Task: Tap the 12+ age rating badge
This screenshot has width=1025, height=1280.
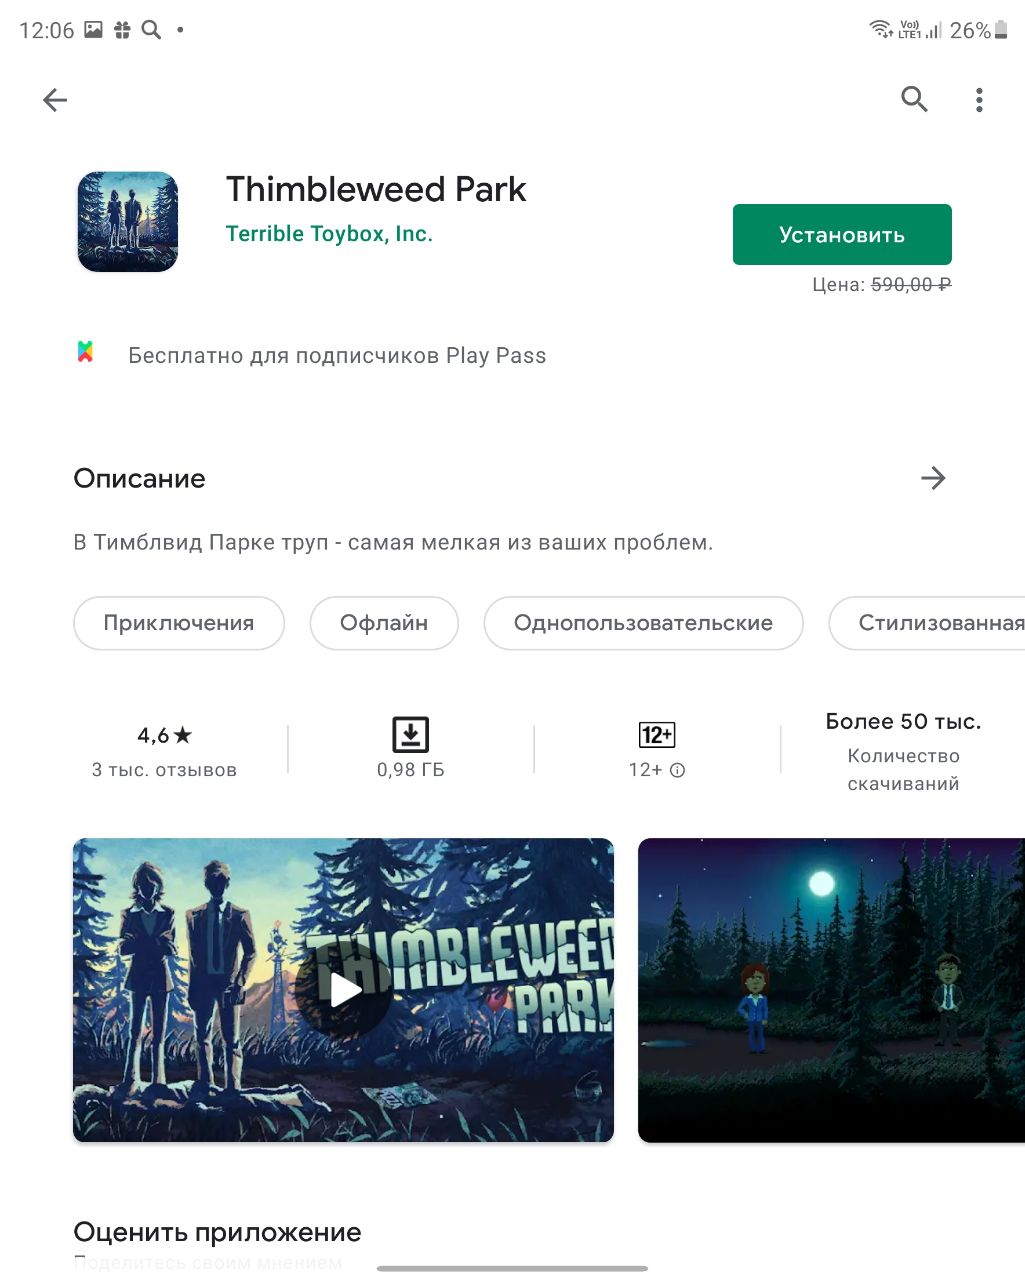Action: [657, 735]
